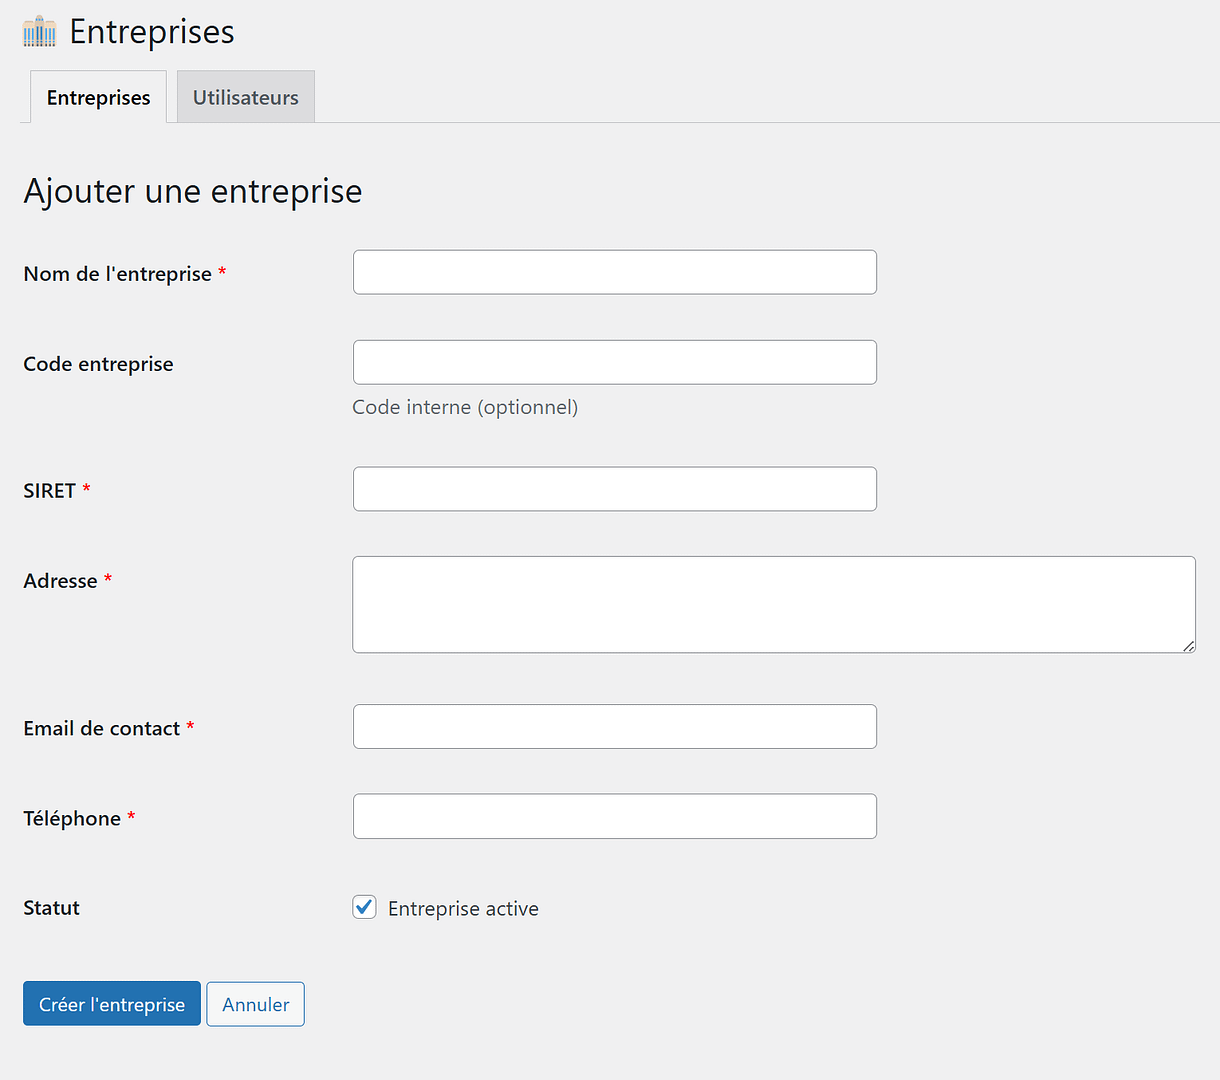Image resolution: width=1220 pixels, height=1080 pixels.
Task: Click into the Code entreprise input
Action: 614,362
